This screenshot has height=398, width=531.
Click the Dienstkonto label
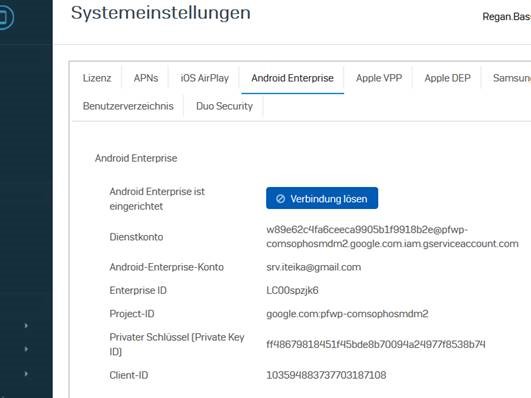click(136, 237)
